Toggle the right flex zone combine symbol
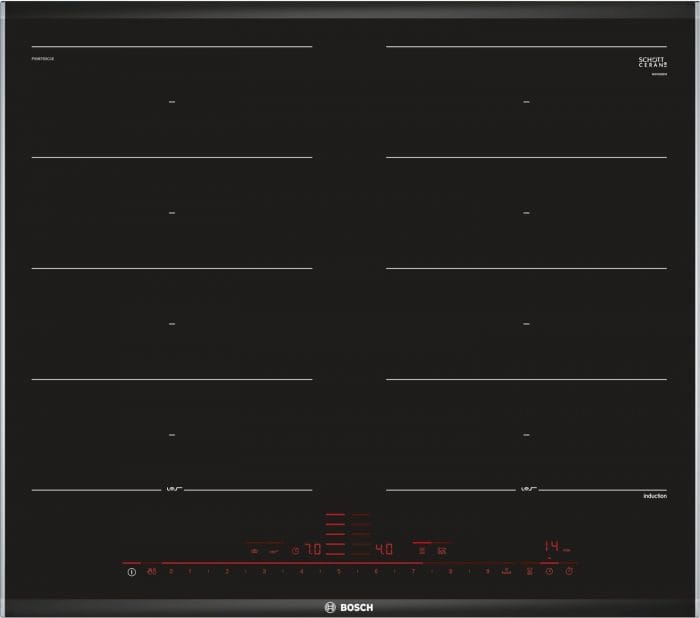This screenshot has height=618, width=700. (x=422, y=551)
